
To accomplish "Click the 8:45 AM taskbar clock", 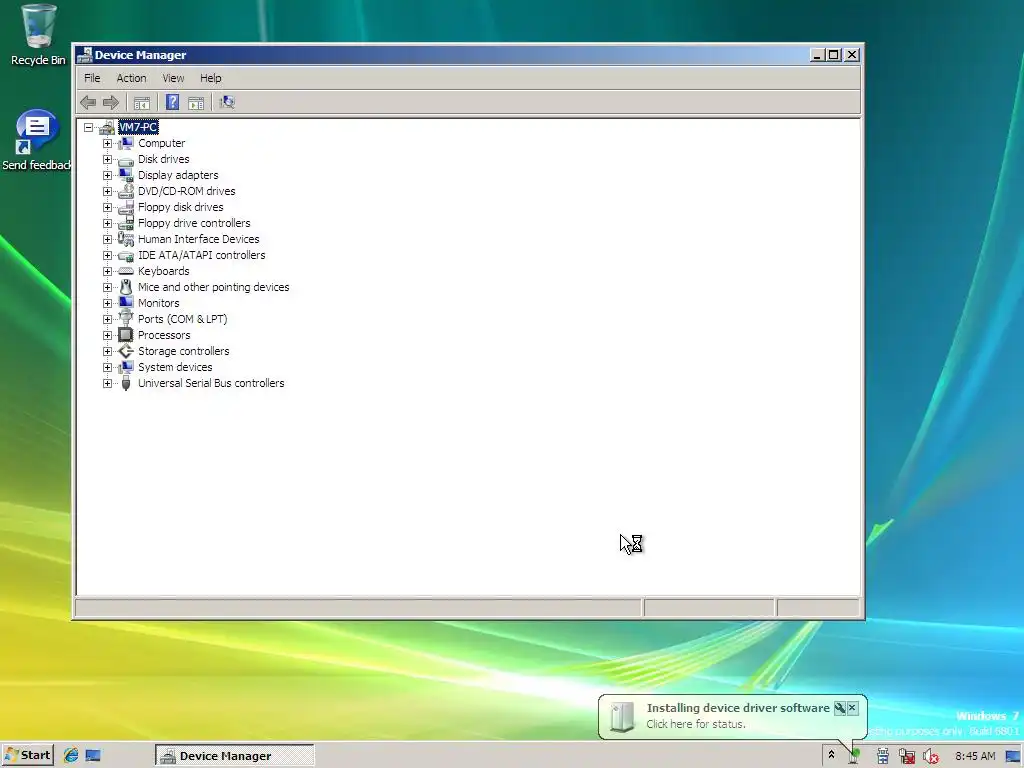I will 975,756.
